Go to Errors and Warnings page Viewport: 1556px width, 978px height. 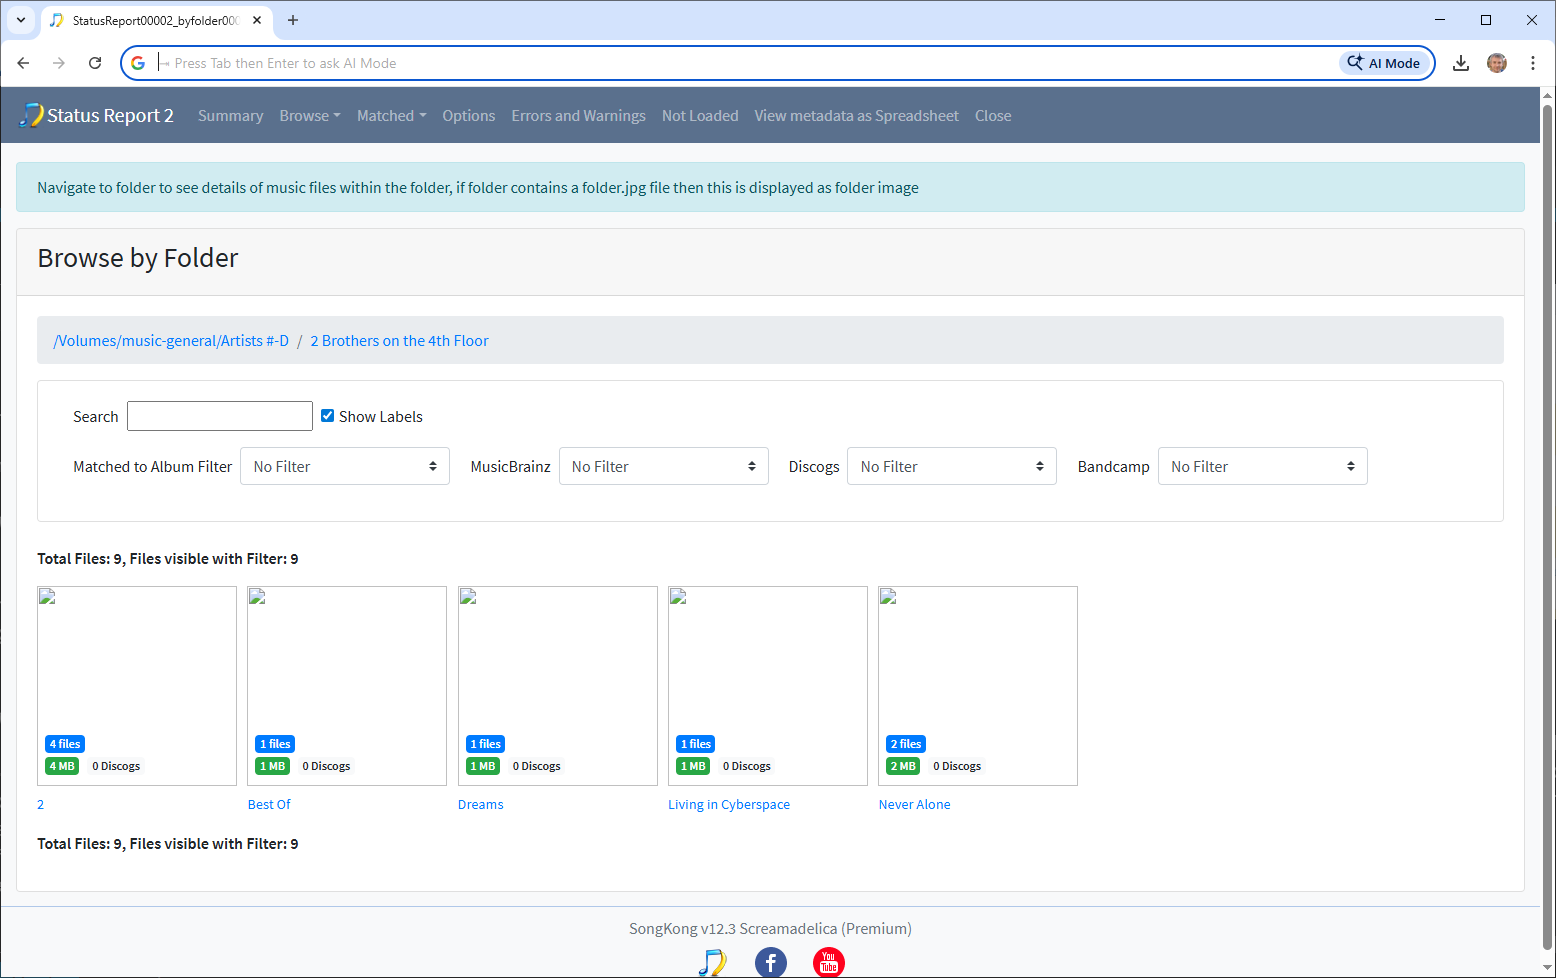pyautogui.click(x=578, y=116)
